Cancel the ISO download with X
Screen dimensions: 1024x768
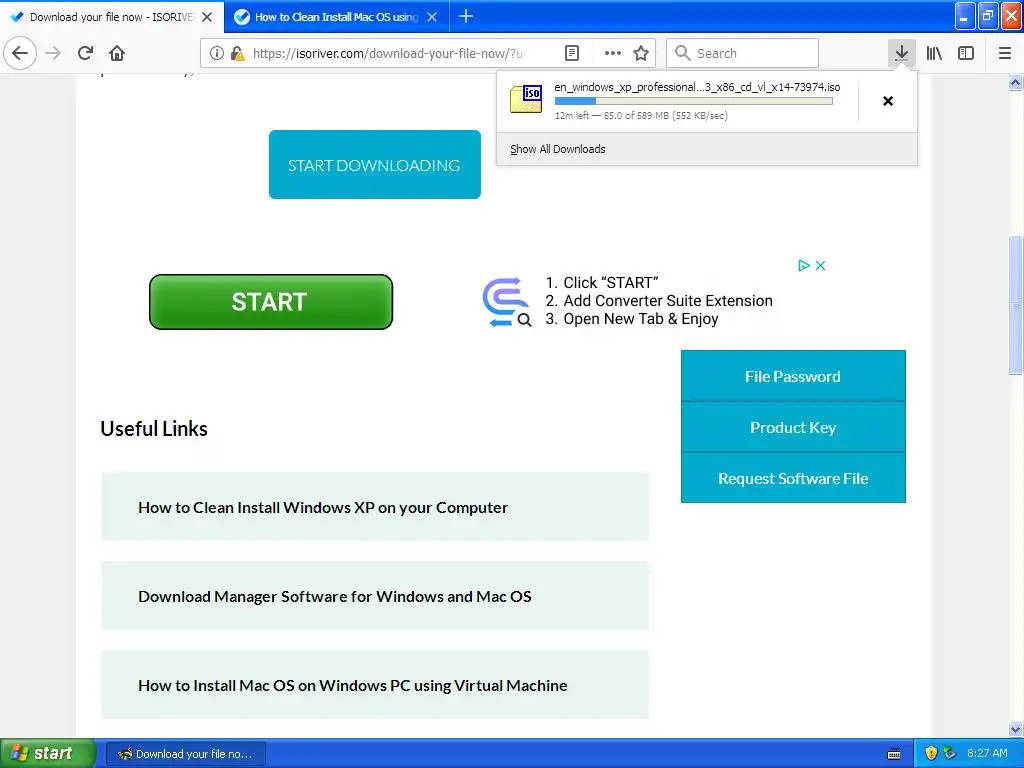point(888,101)
